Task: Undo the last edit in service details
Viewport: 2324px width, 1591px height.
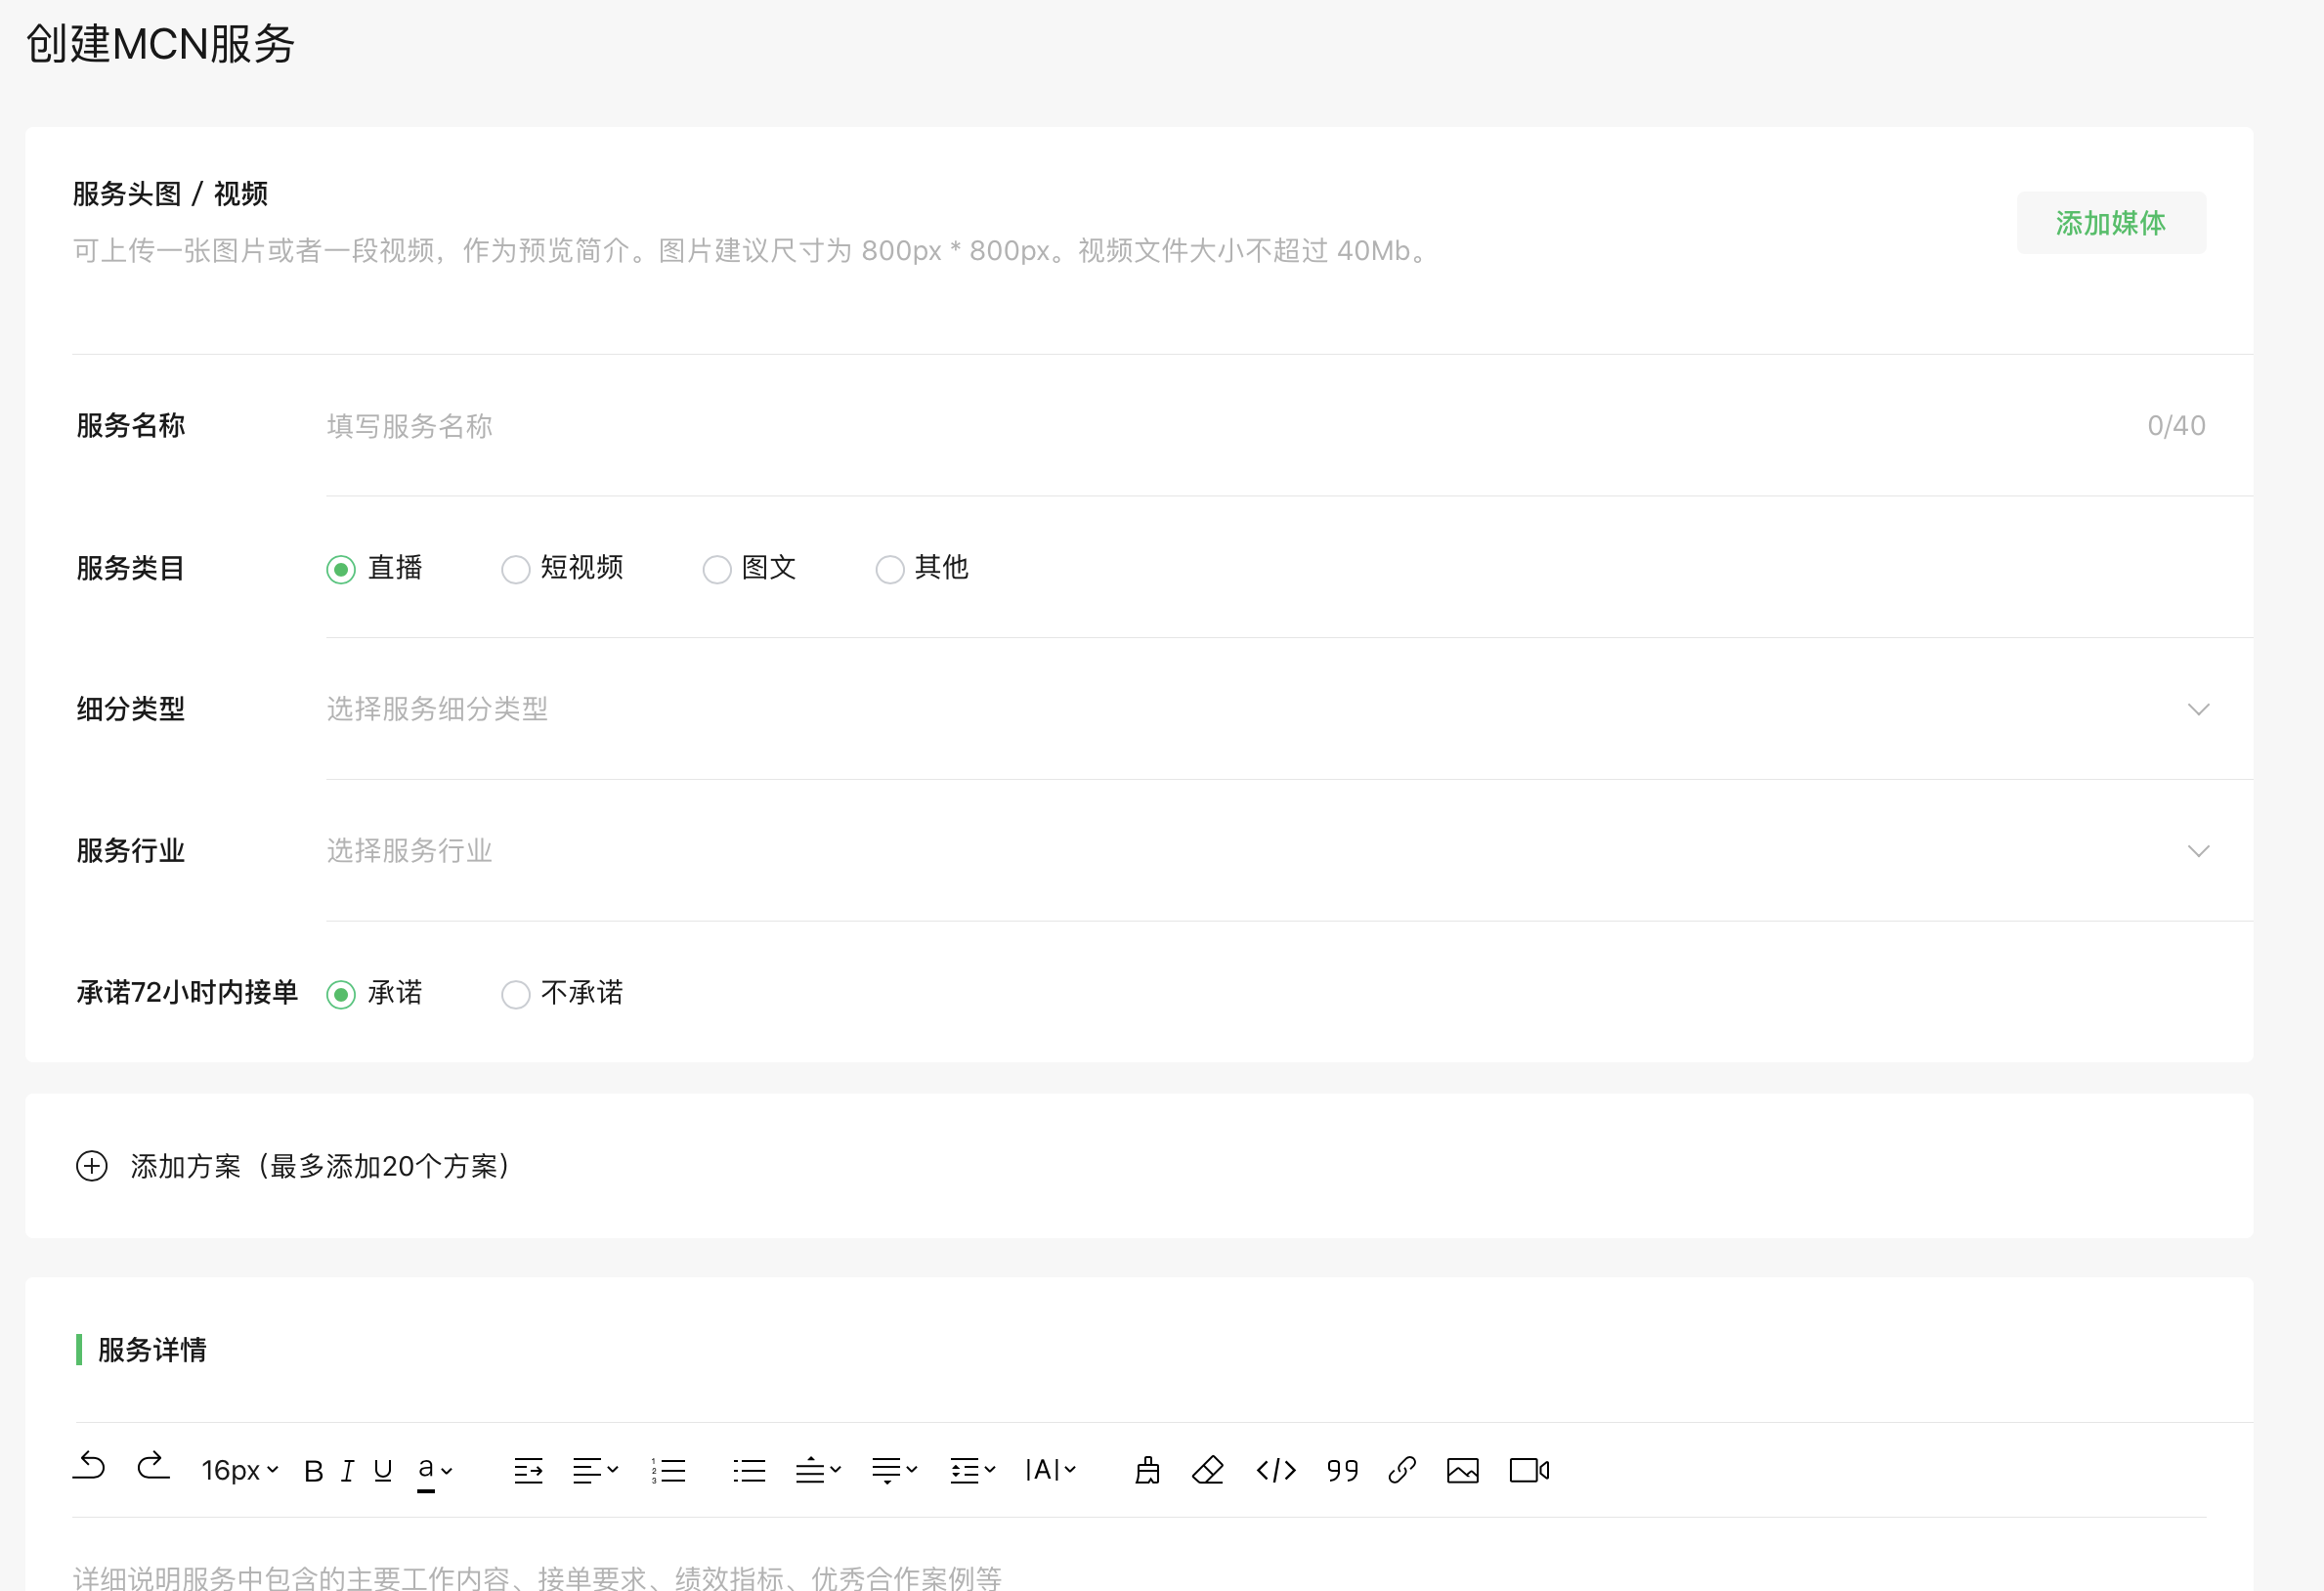Action: (89, 1470)
